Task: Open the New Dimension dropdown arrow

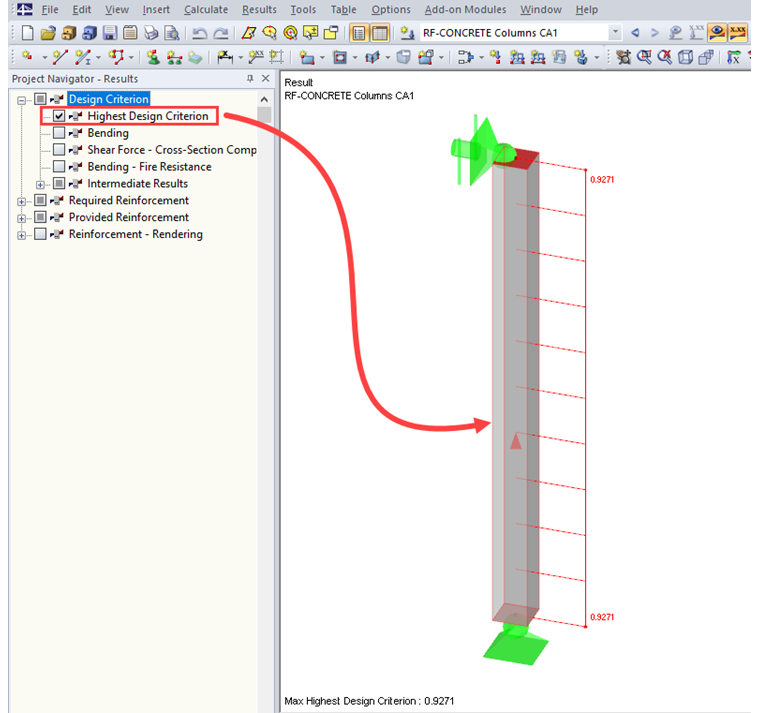Action: coord(240,58)
